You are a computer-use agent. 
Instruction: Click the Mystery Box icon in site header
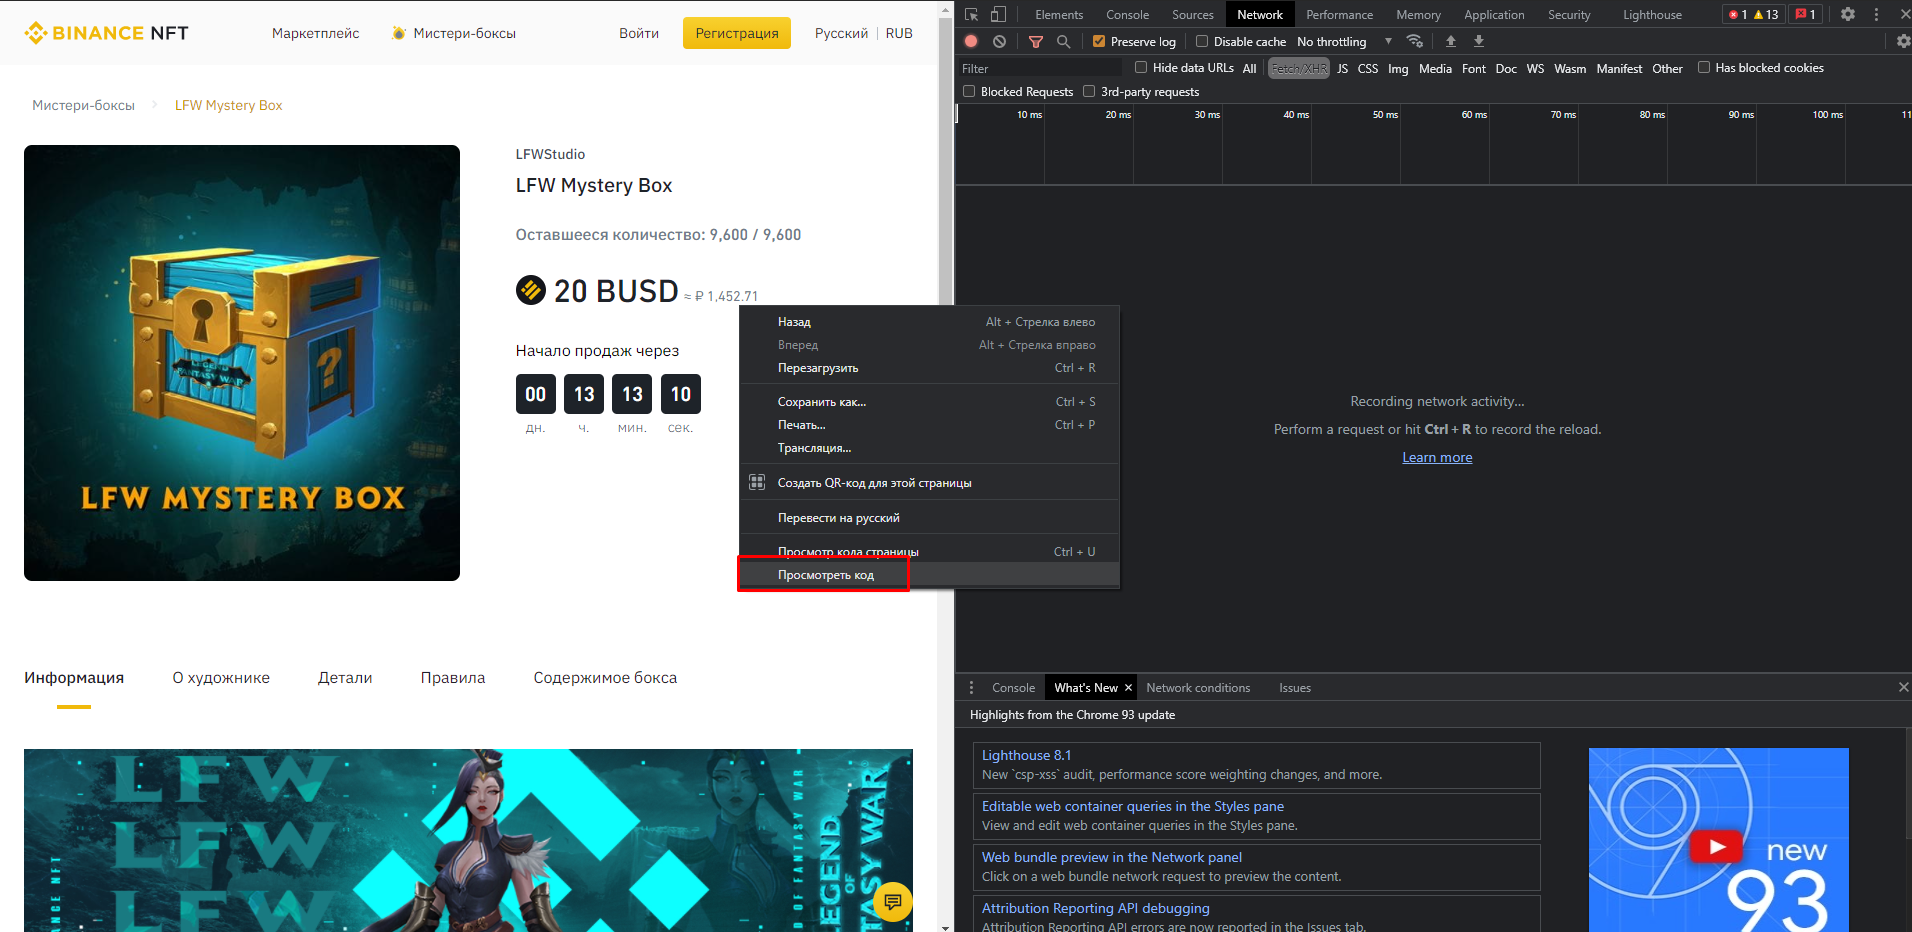pos(399,33)
